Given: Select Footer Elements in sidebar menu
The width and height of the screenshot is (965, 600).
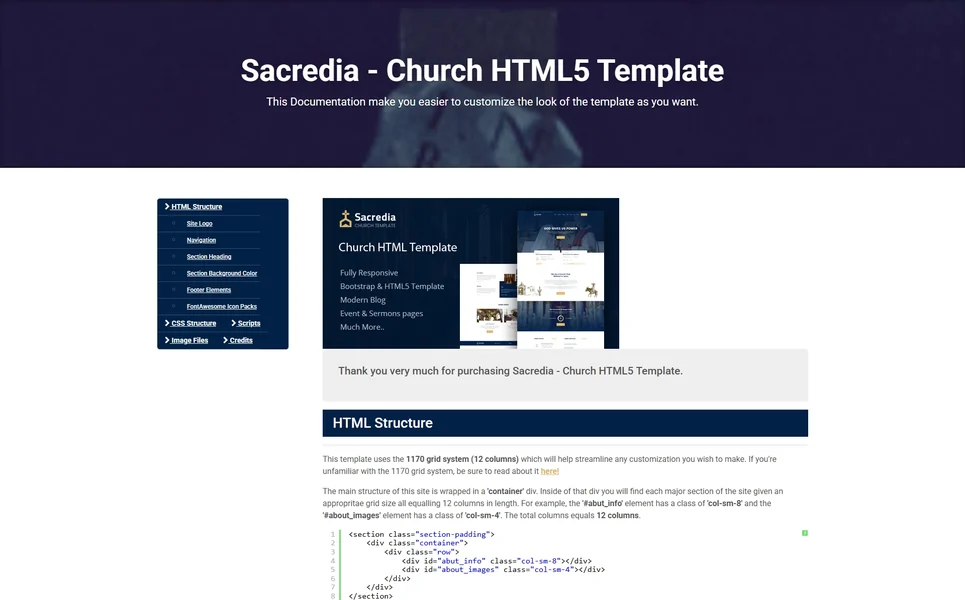Looking at the screenshot, I should point(208,290).
